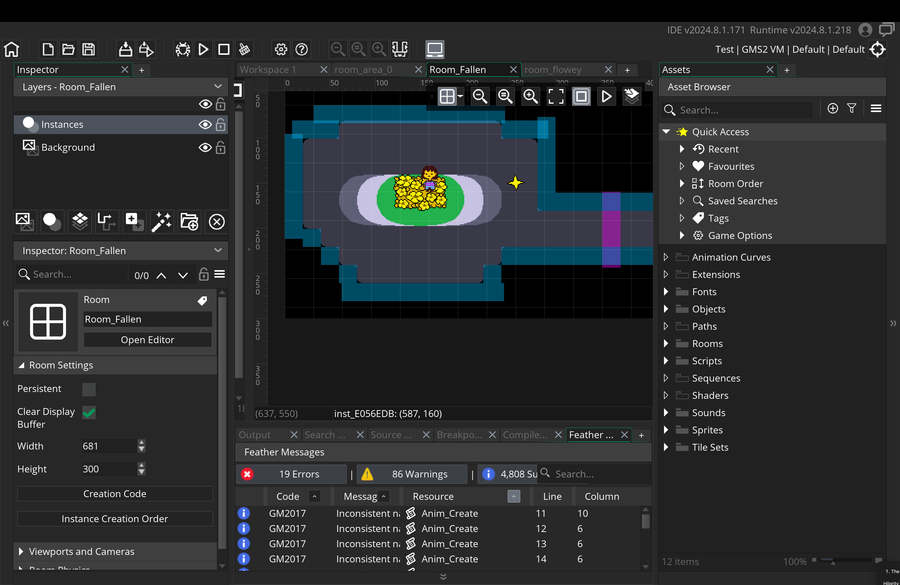900x585 pixels.
Task: Create a new layer folder
Action: pos(189,222)
